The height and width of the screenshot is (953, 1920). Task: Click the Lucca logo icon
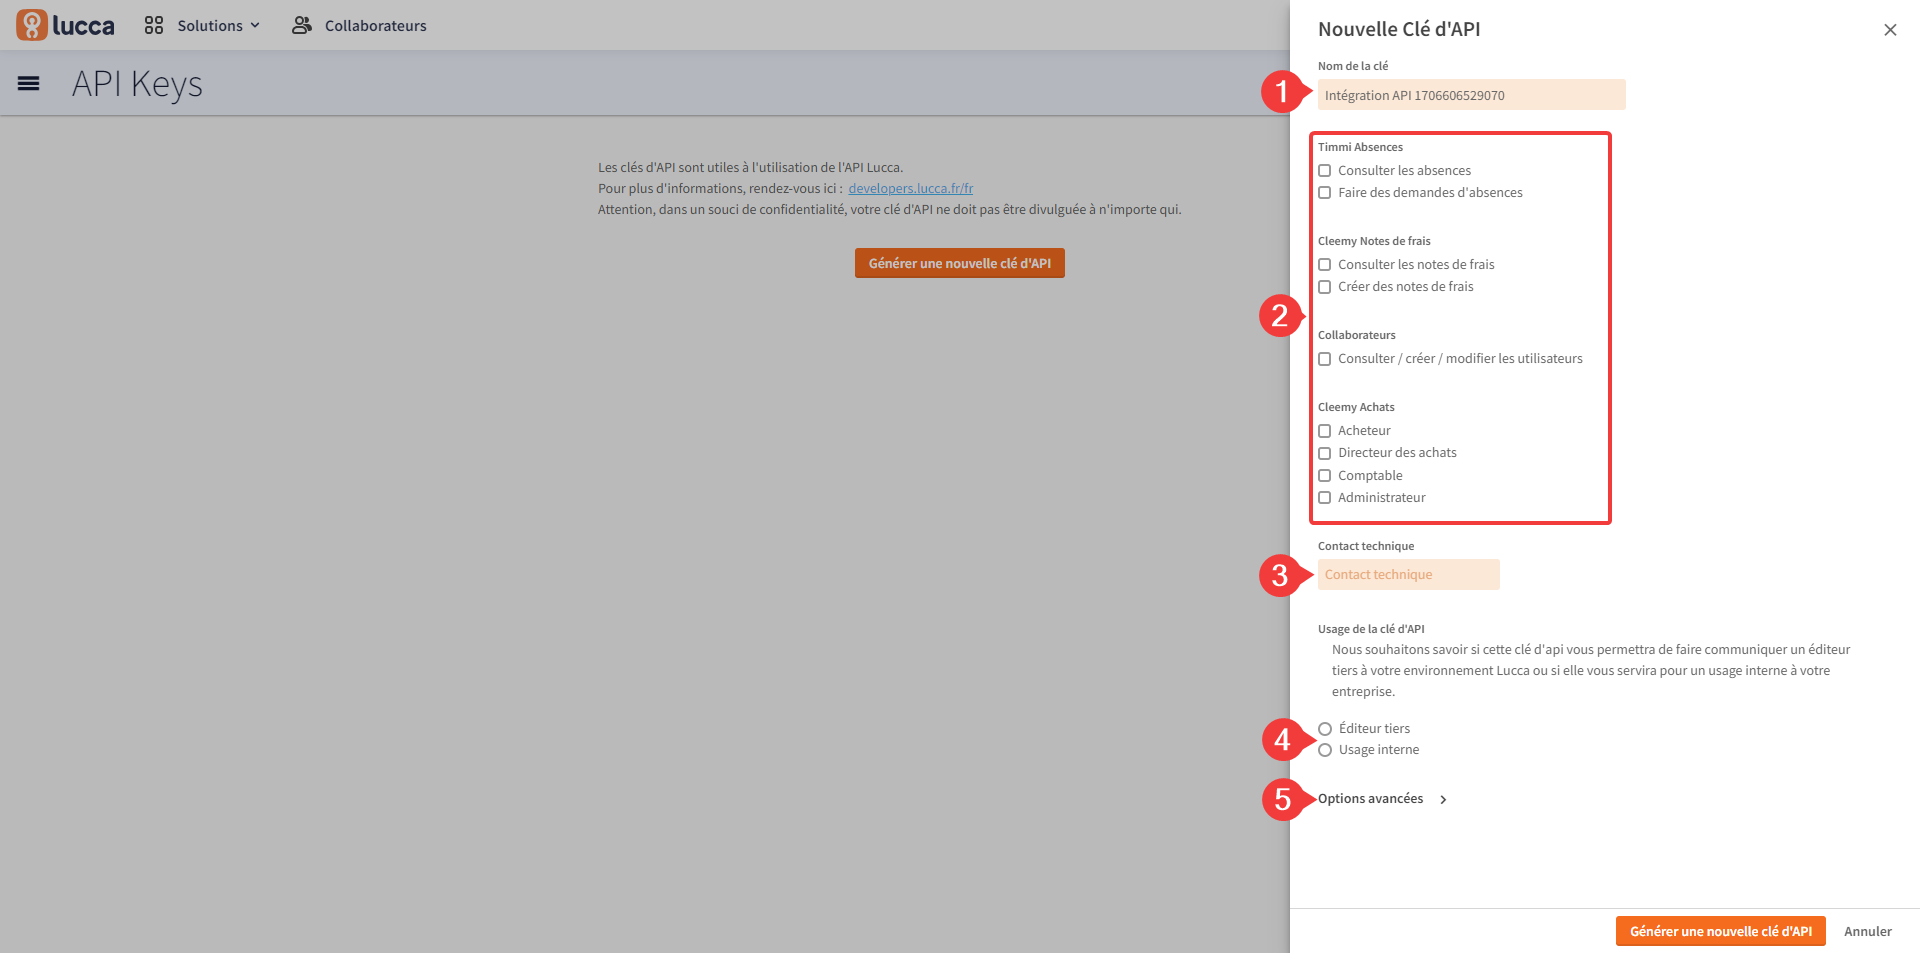[x=32, y=25]
